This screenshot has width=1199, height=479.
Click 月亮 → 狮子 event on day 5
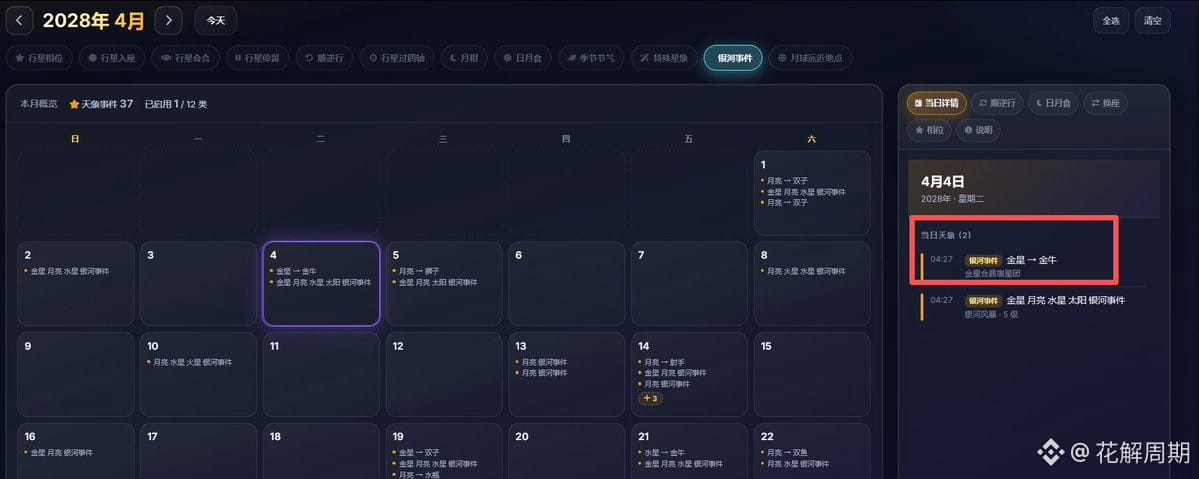tap(416, 271)
